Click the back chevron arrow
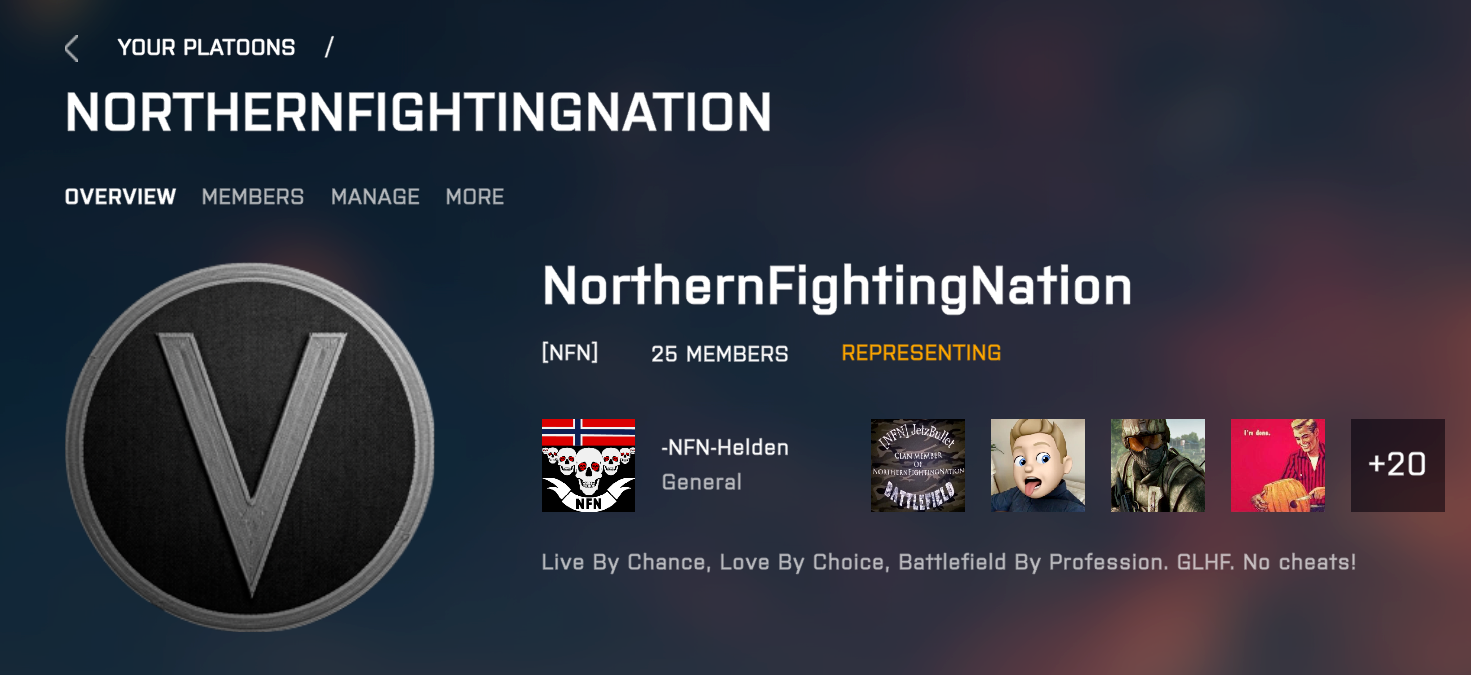This screenshot has height=675, width=1471. tap(71, 48)
